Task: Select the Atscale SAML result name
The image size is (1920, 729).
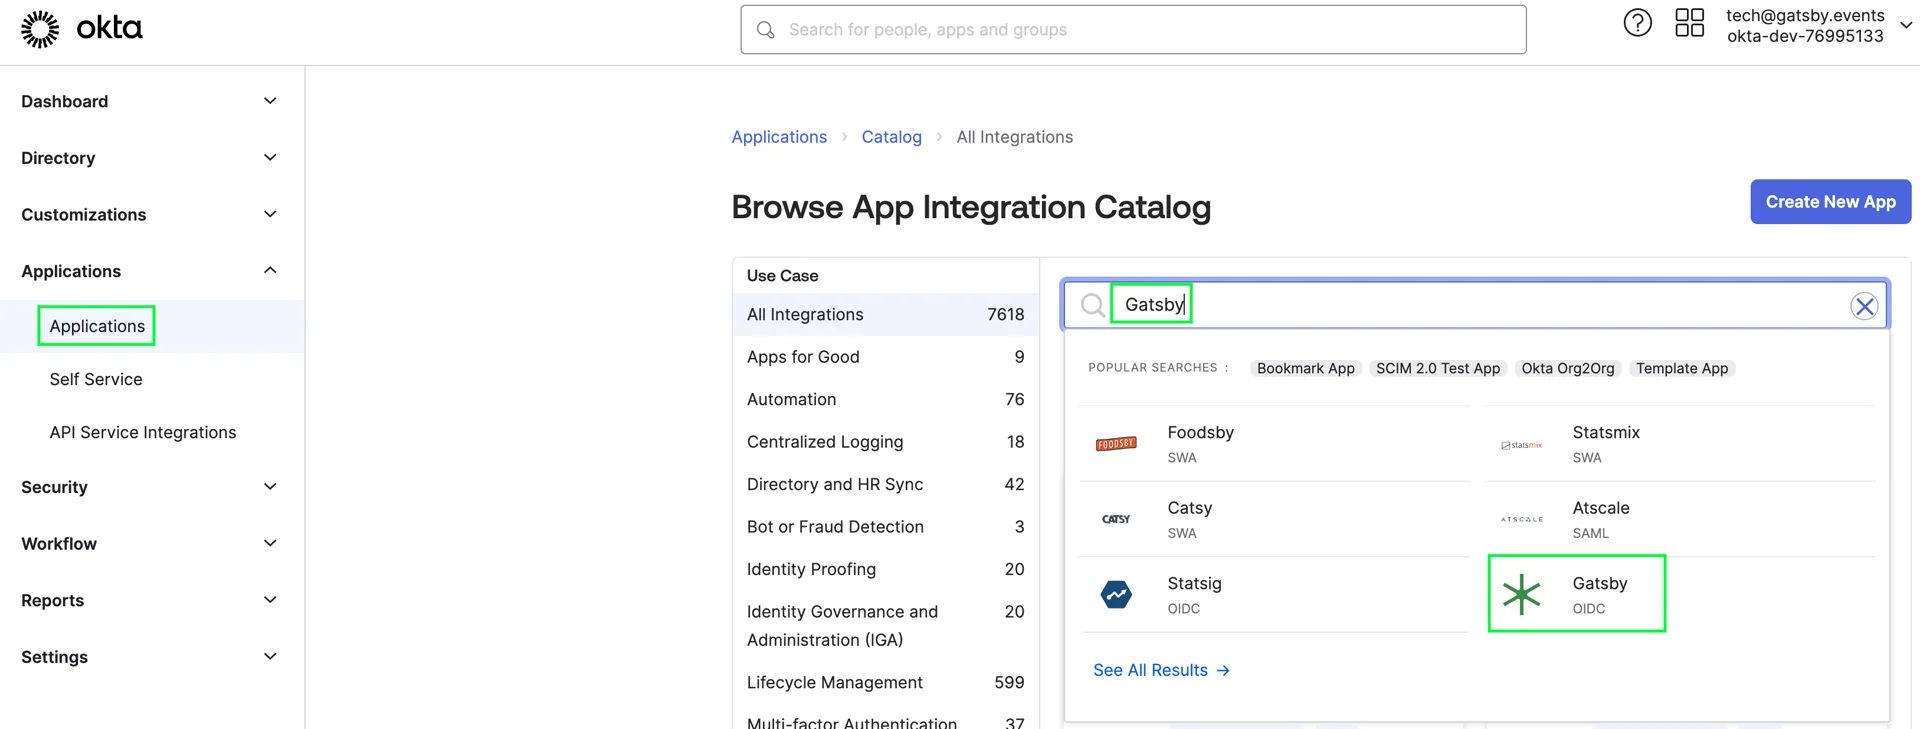Action: [1600, 508]
